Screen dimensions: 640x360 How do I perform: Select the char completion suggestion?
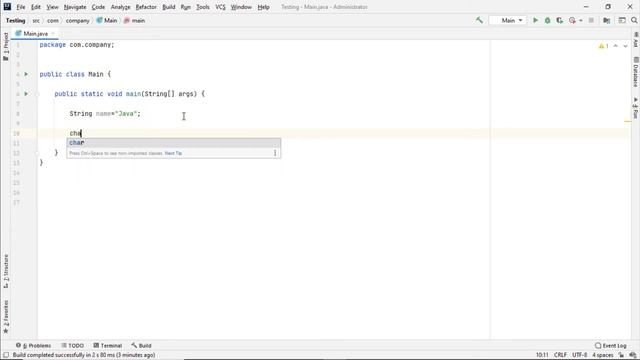[x=173, y=142]
